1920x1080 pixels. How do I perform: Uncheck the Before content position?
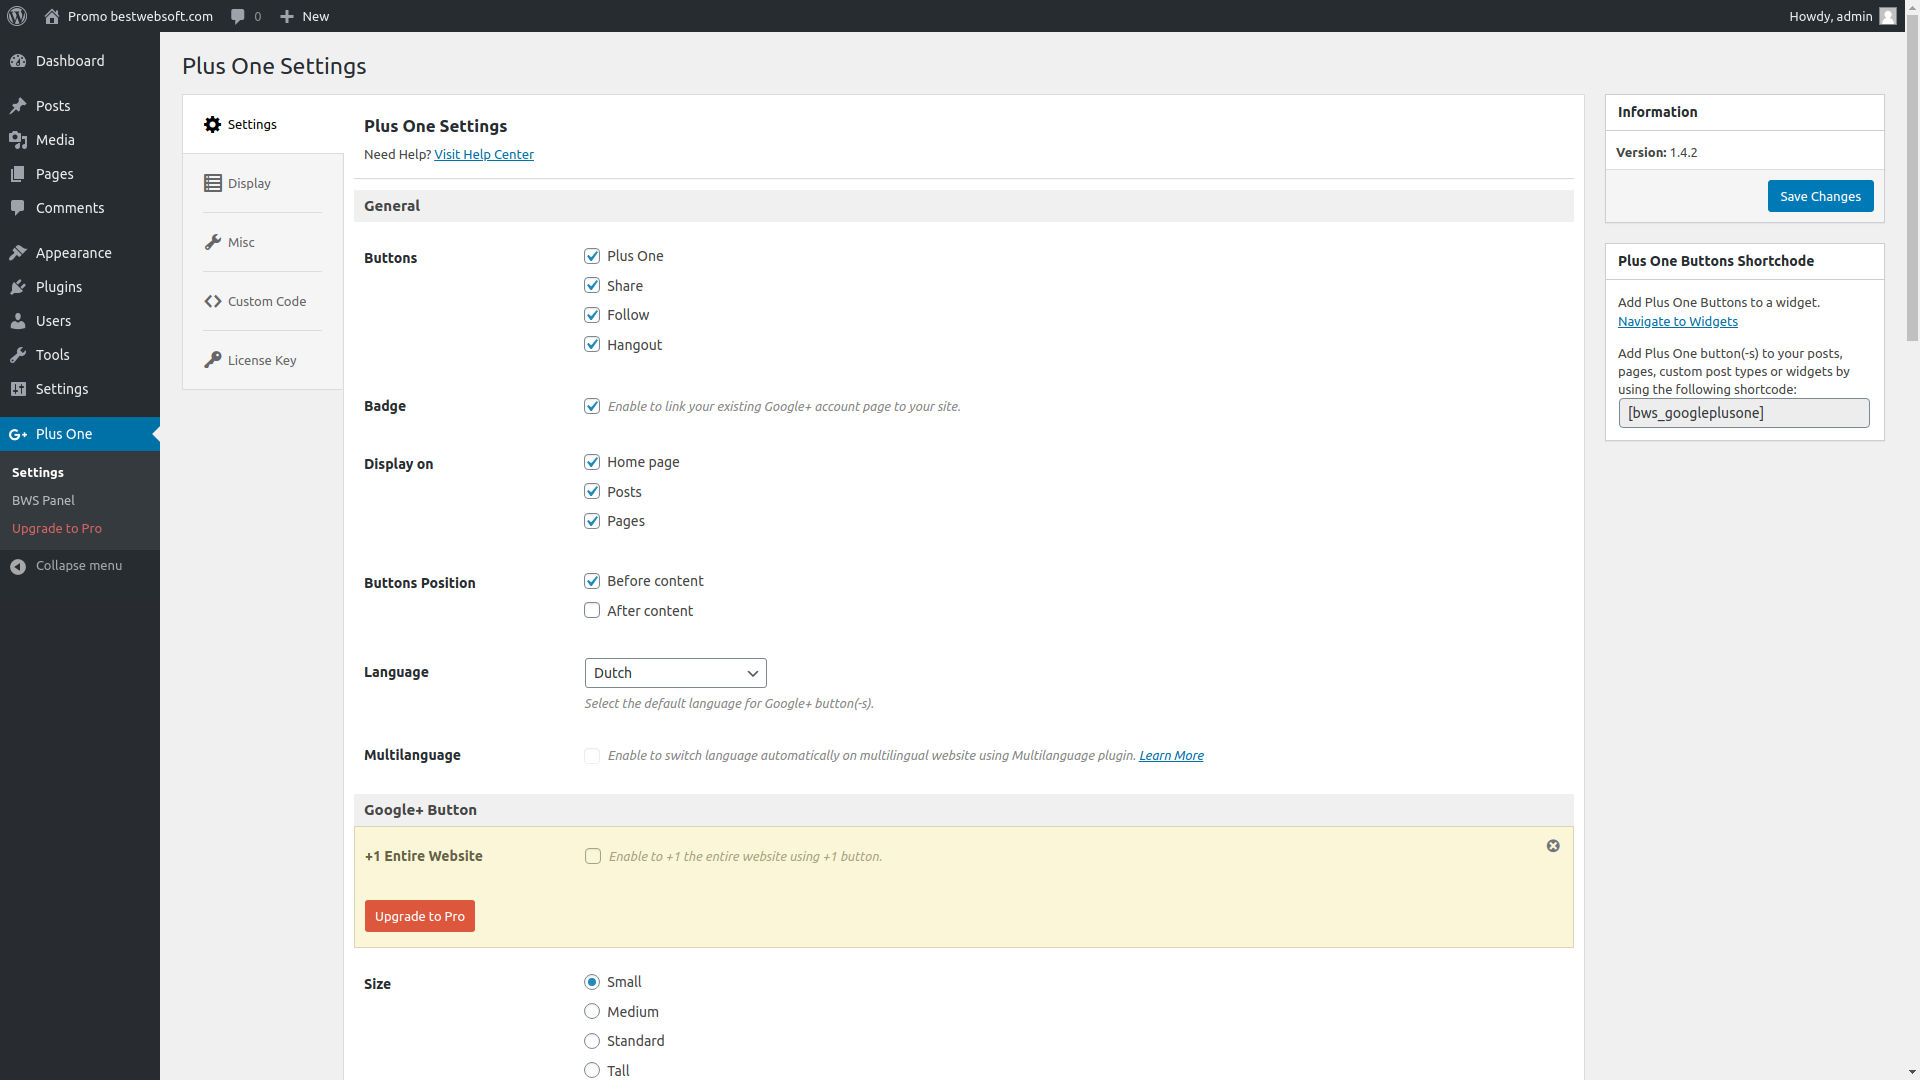point(592,581)
